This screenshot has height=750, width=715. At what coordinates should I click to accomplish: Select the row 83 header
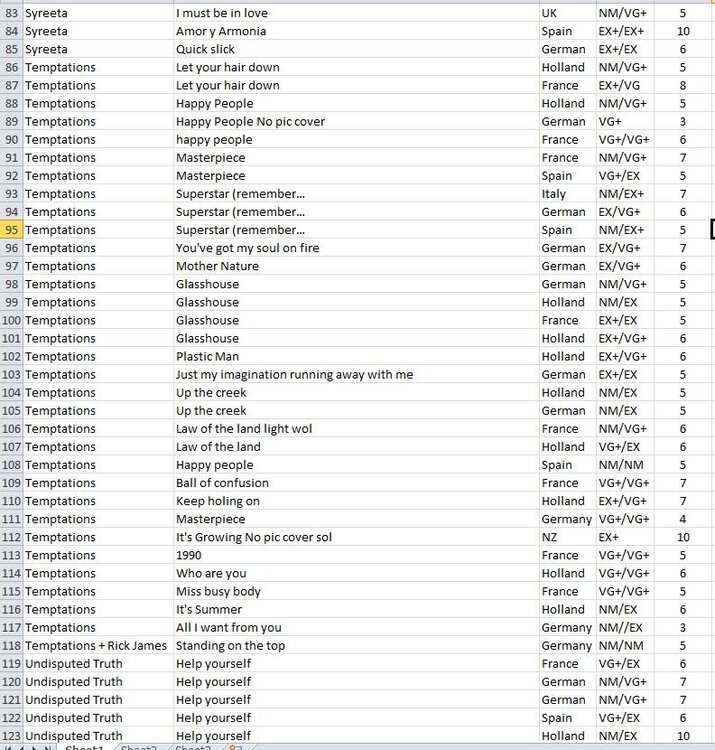tap(11, 13)
